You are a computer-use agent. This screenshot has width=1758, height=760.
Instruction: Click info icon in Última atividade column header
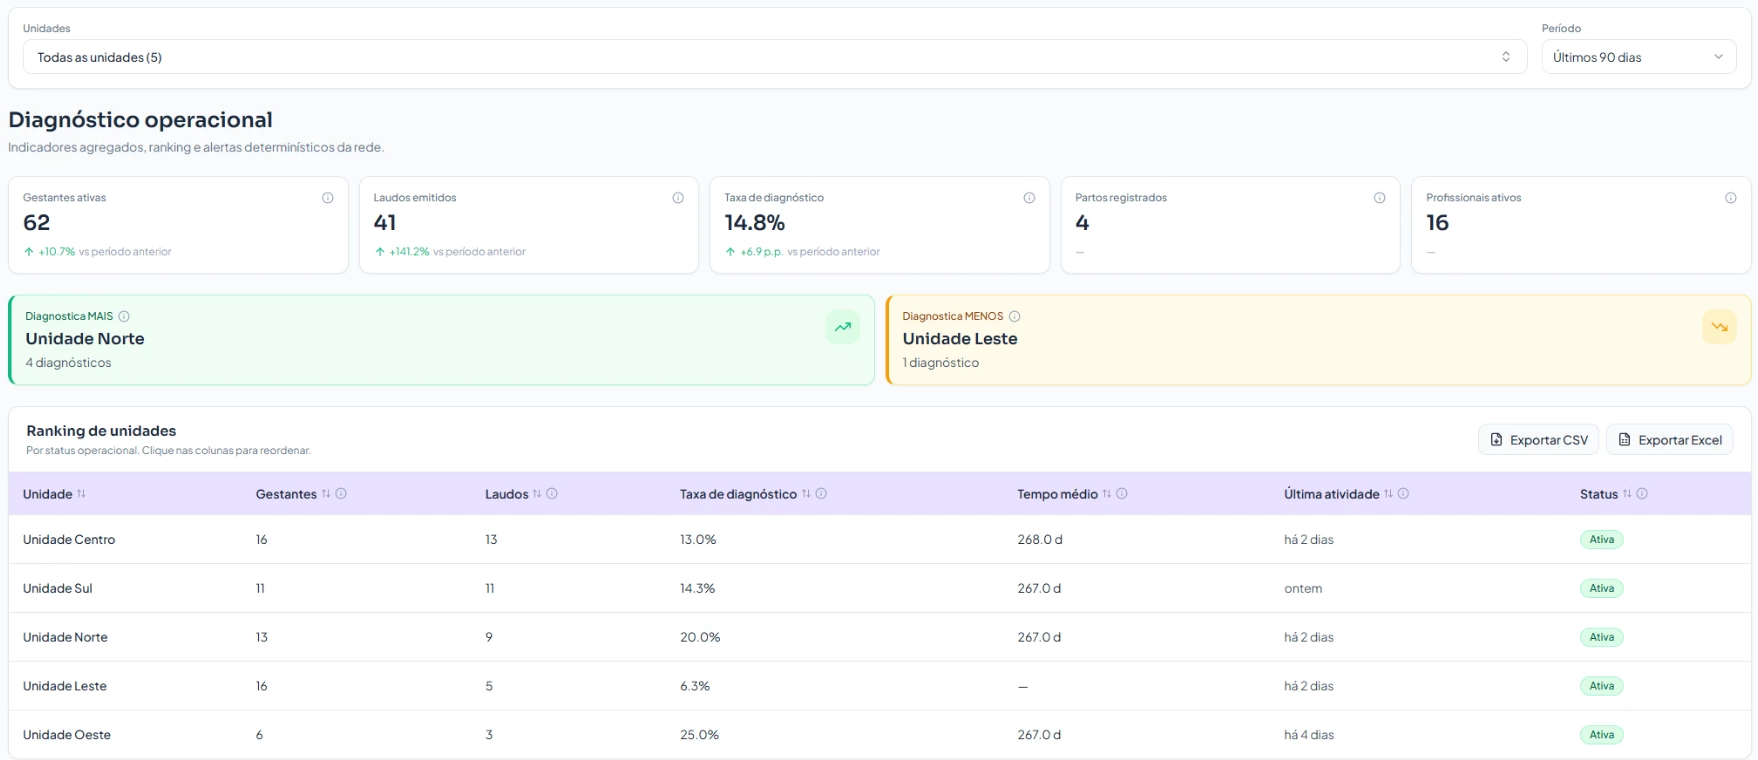tap(1403, 494)
